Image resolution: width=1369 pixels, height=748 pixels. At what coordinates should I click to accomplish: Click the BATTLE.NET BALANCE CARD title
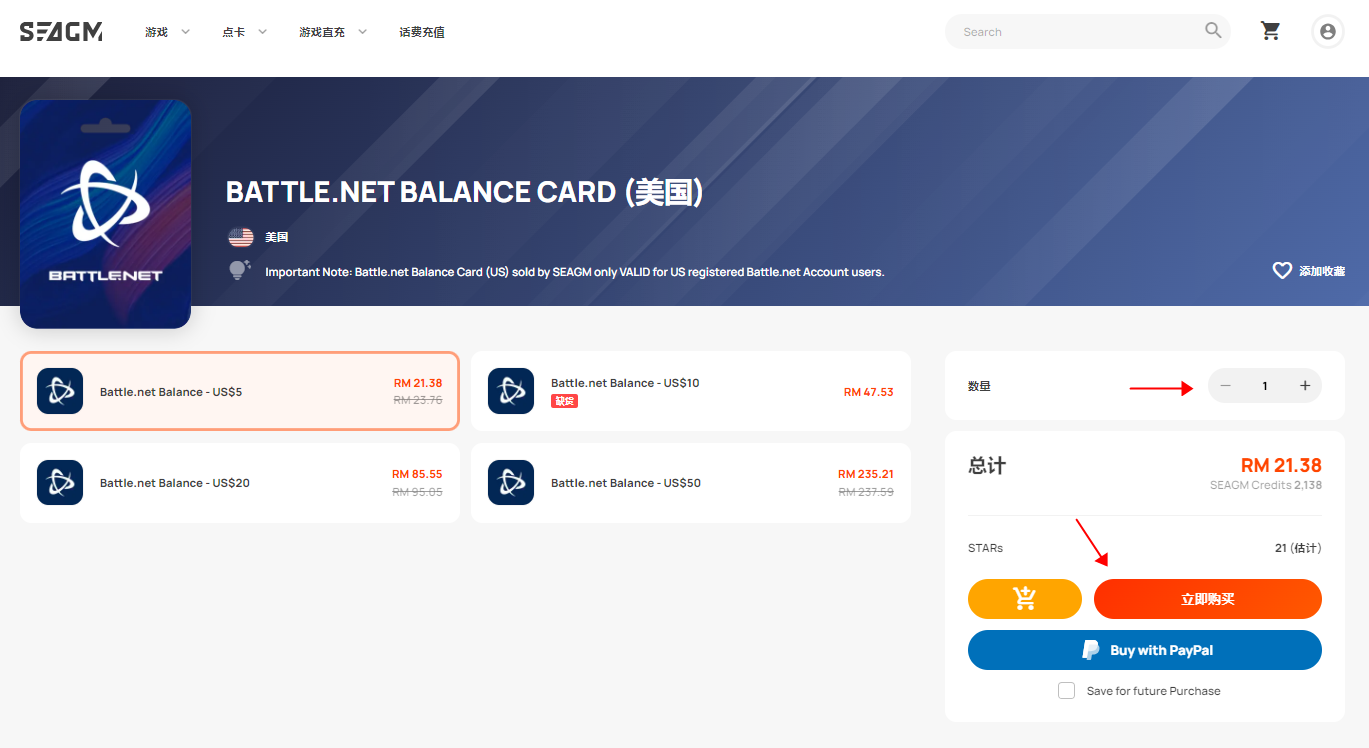[465, 191]
